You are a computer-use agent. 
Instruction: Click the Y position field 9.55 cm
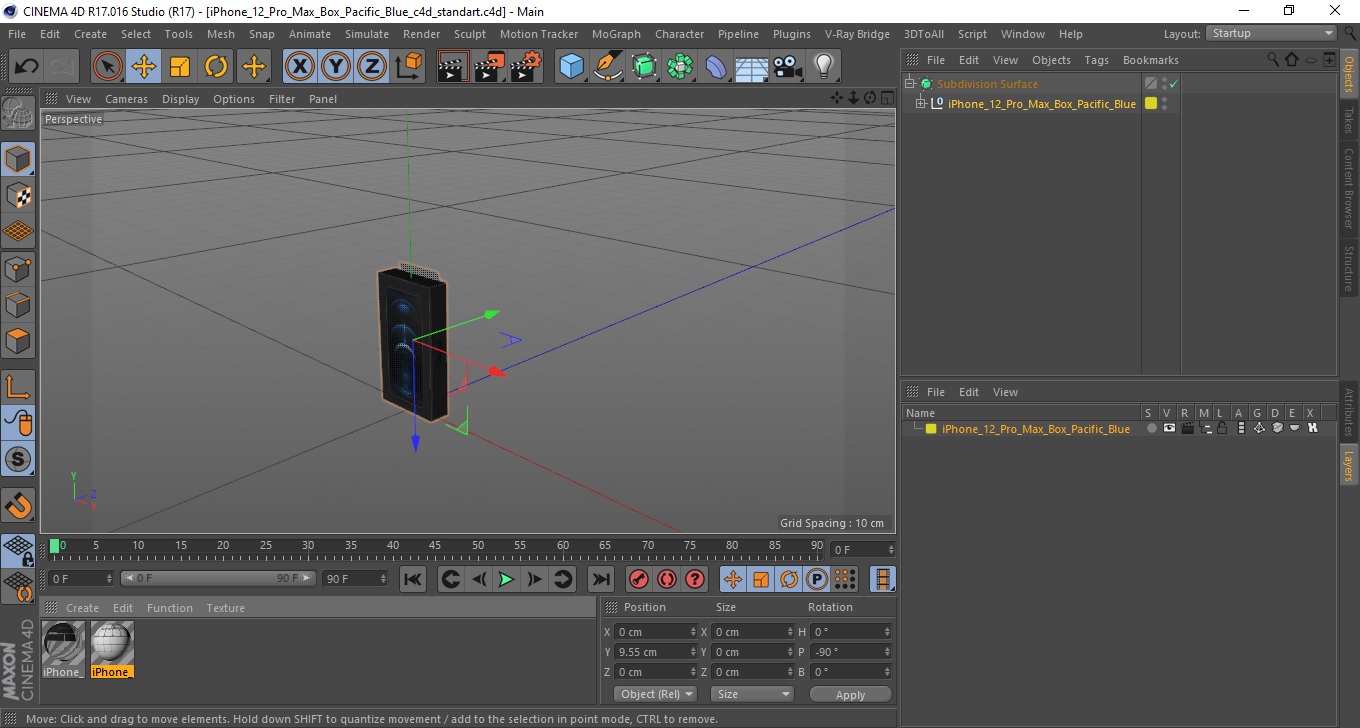(x=656, y=652)
